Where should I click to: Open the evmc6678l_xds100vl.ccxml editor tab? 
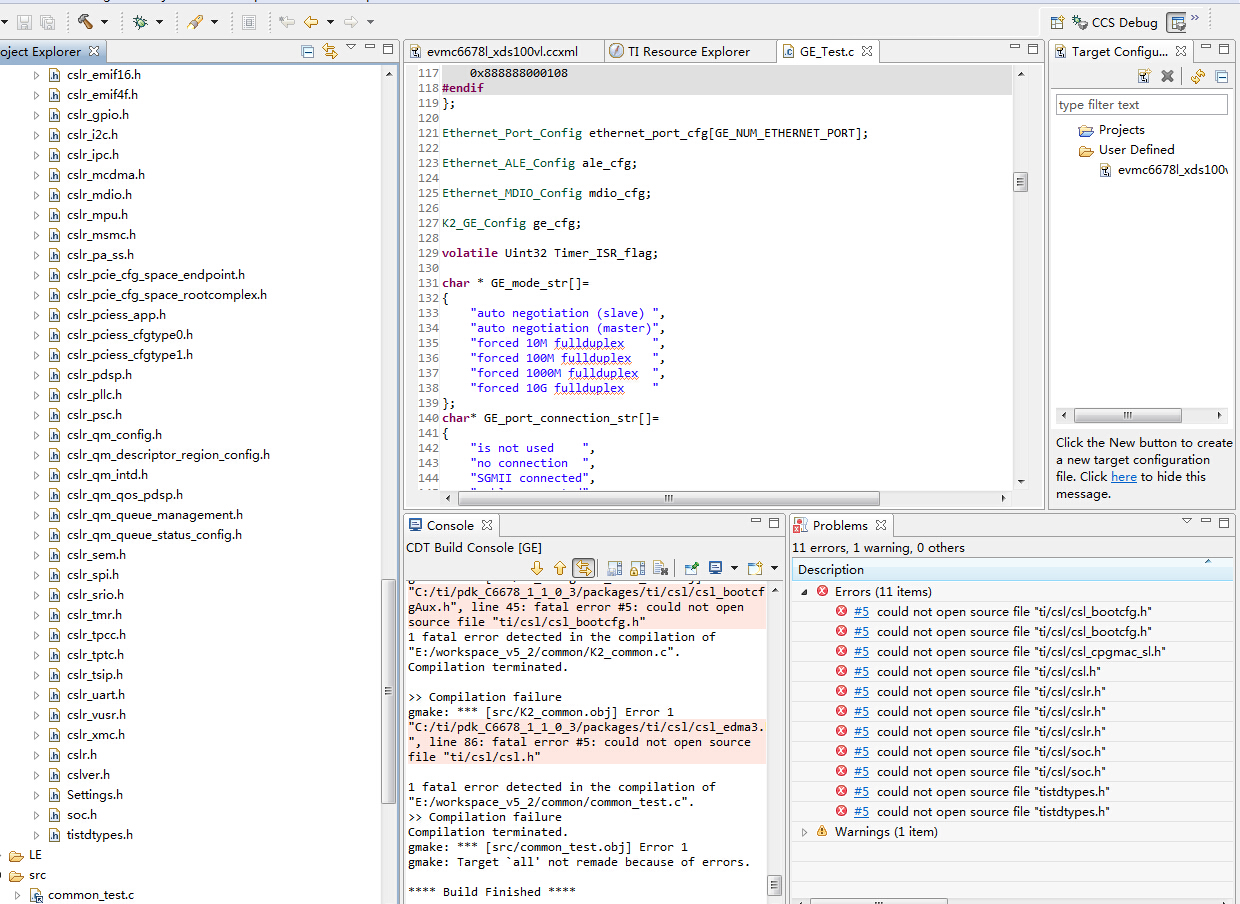point(501,51)
